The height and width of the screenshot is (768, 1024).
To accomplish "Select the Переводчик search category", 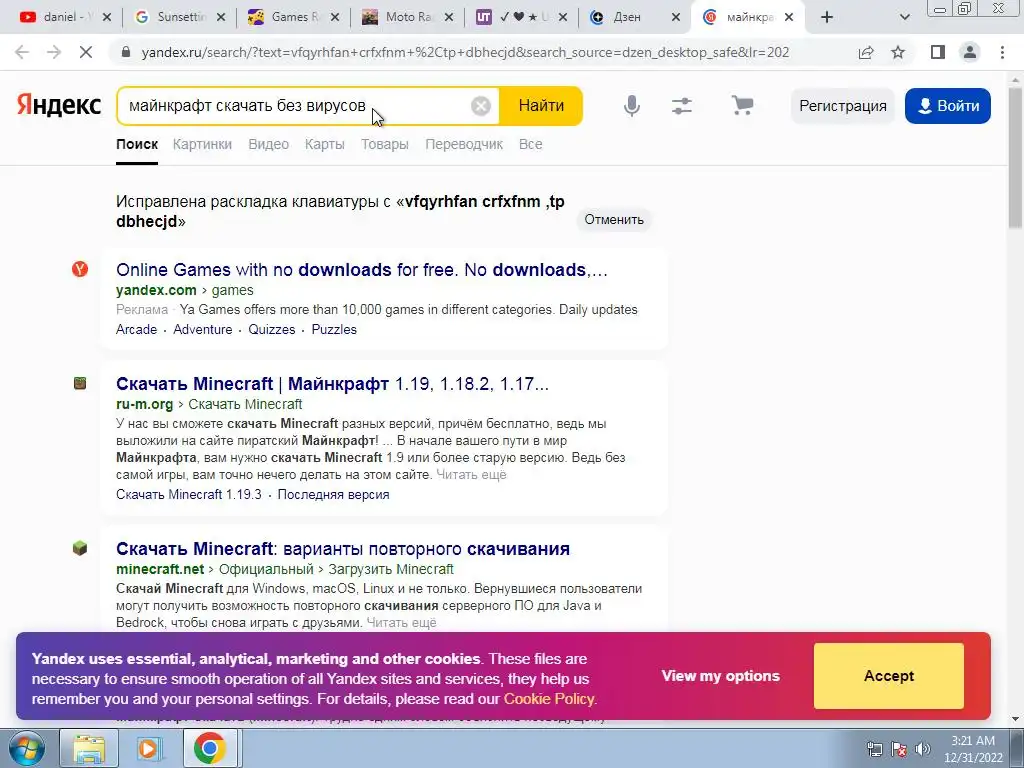I will (x=464, y=144).
